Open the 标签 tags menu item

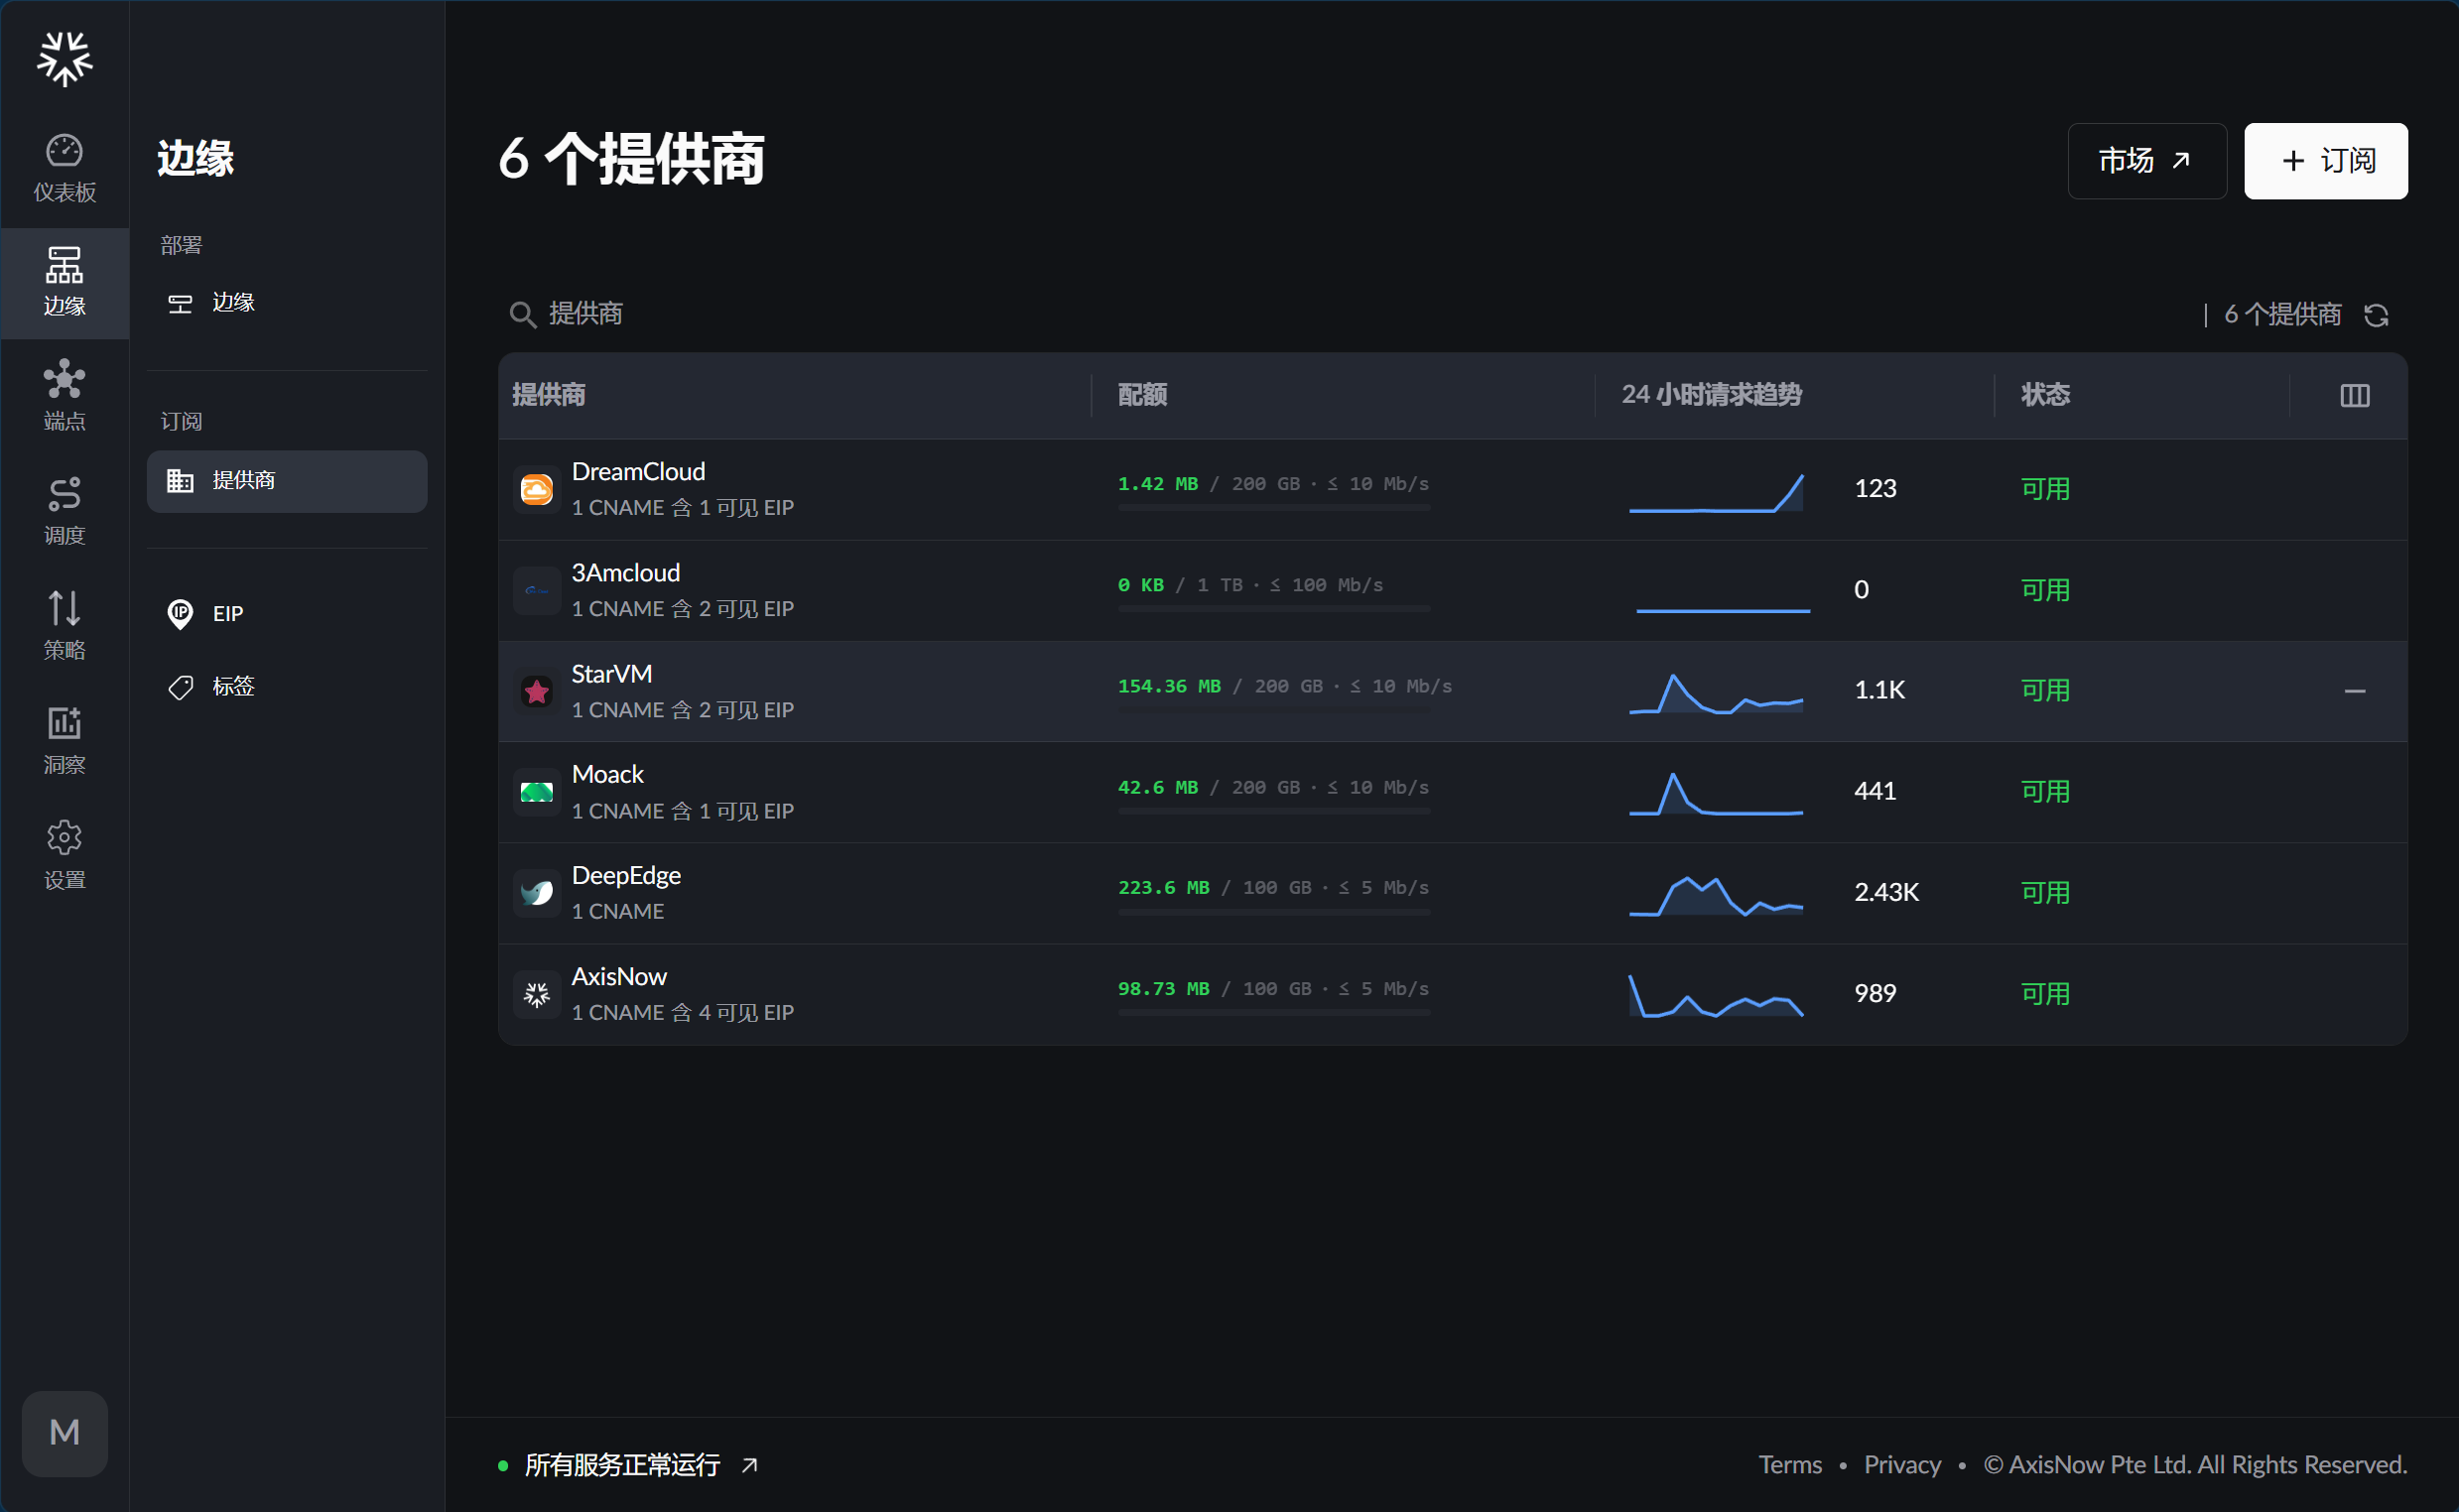point(287,686)
